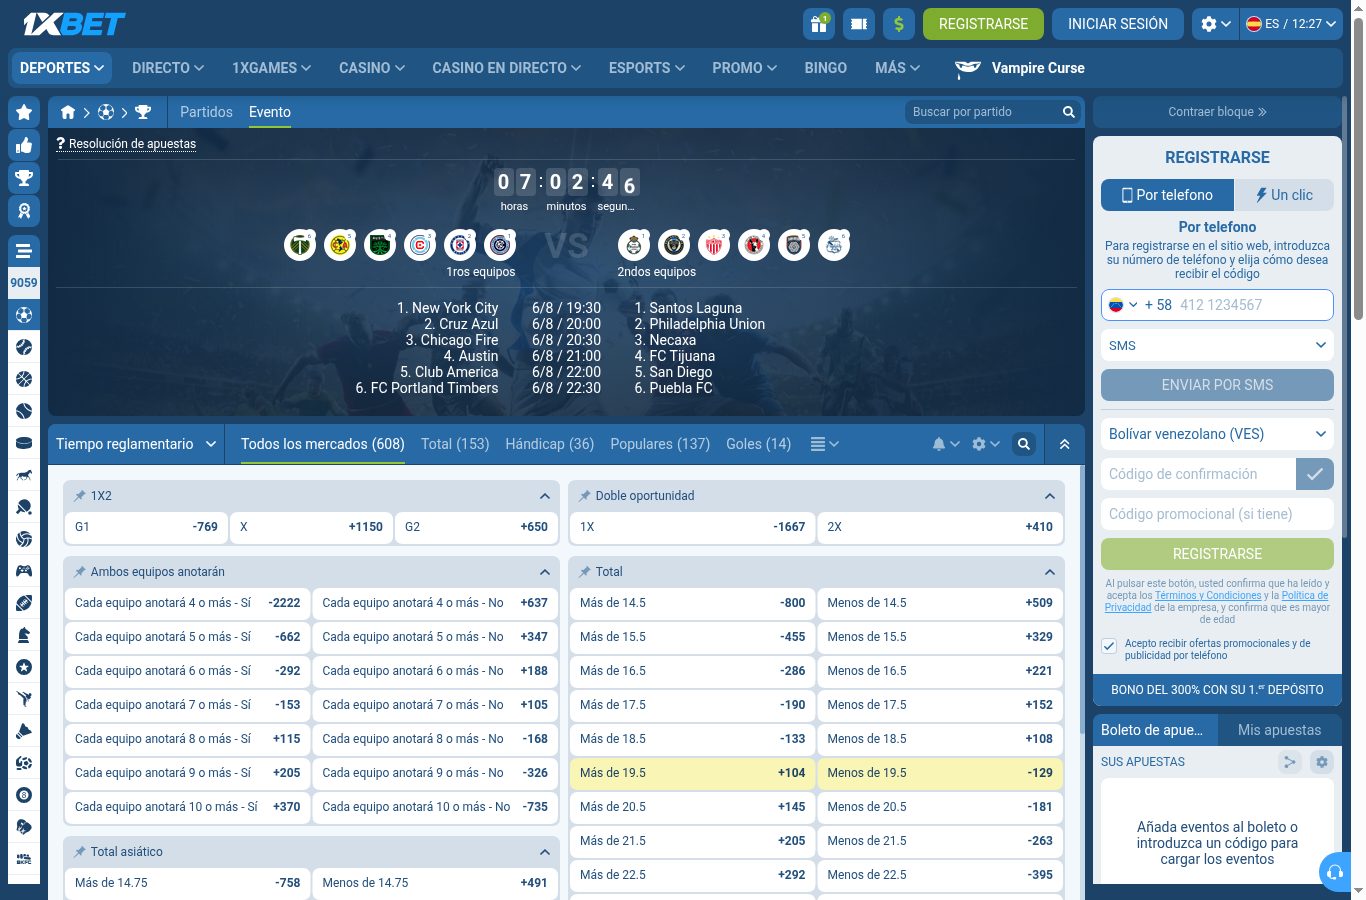
Task: Open the DEPORTES menu
Action: pyautogui.click(x=62, y=68)
